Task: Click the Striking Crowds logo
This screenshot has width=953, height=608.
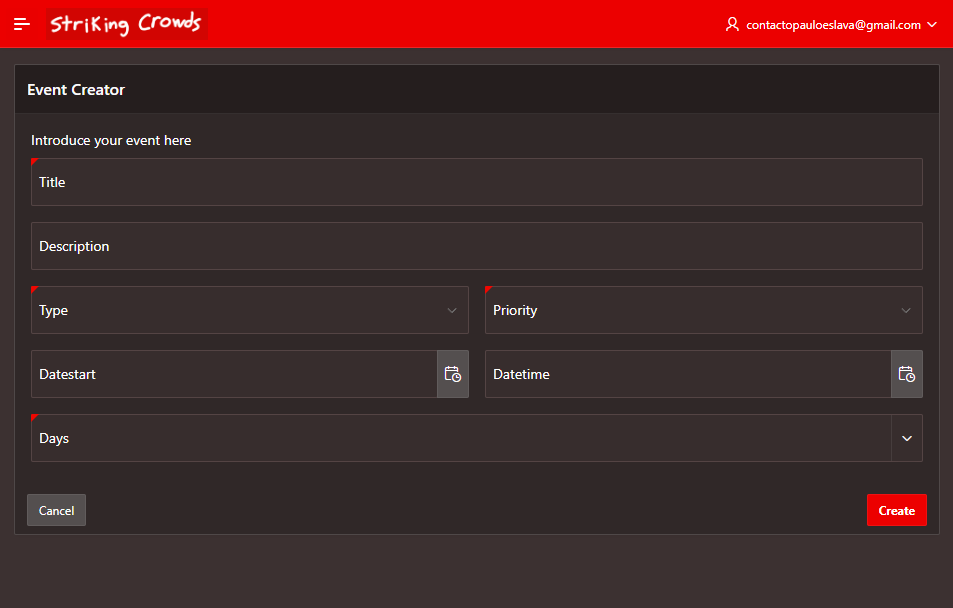Action: (127, 24)
